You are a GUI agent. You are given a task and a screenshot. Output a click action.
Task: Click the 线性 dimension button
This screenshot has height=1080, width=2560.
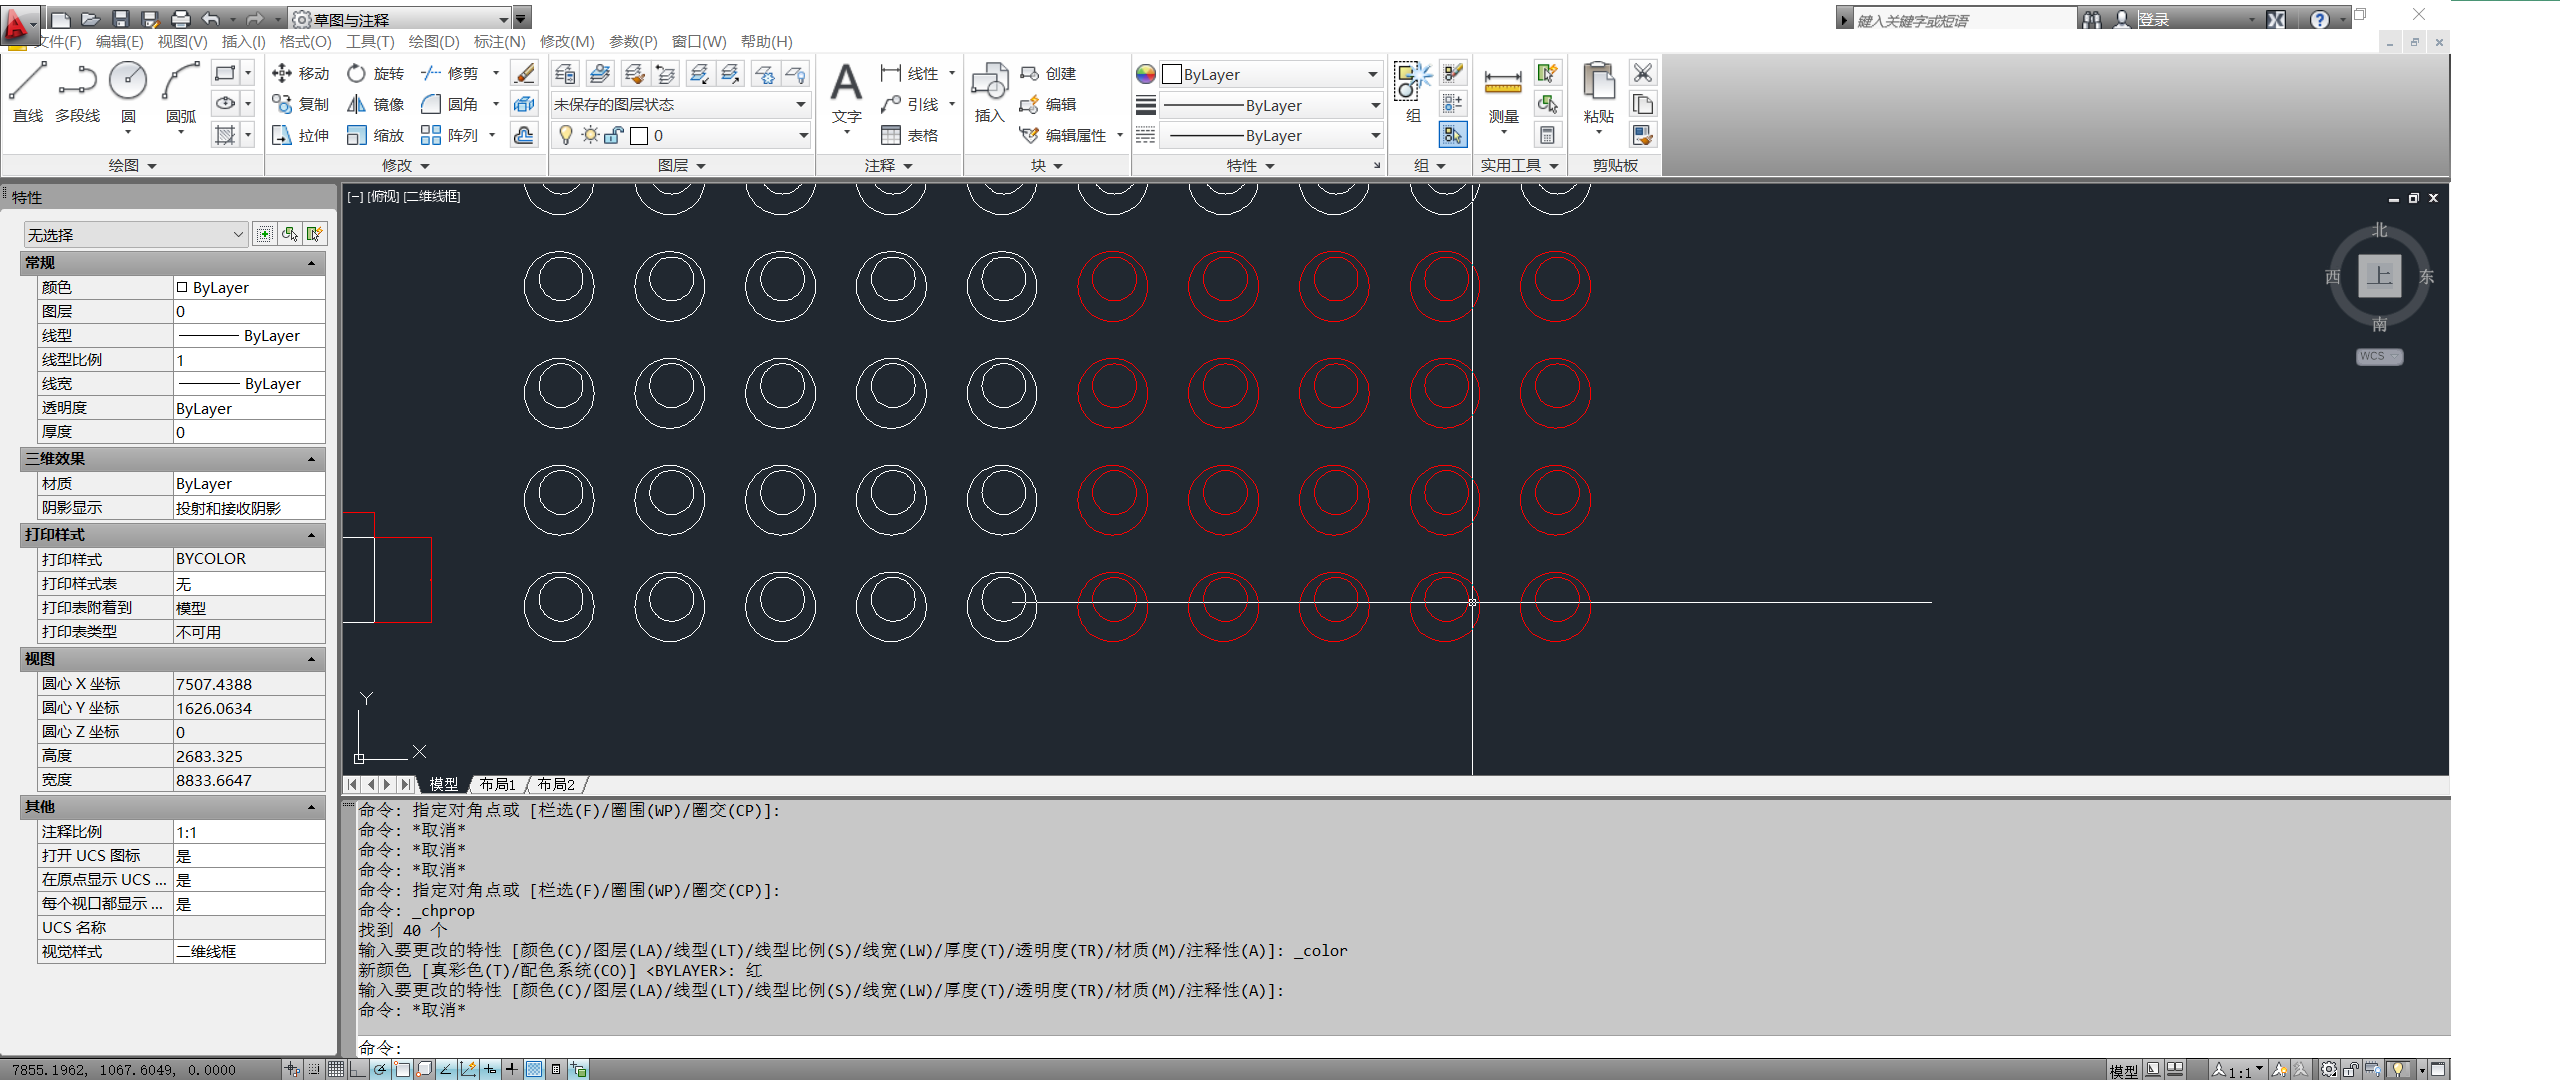click(910, 73)
